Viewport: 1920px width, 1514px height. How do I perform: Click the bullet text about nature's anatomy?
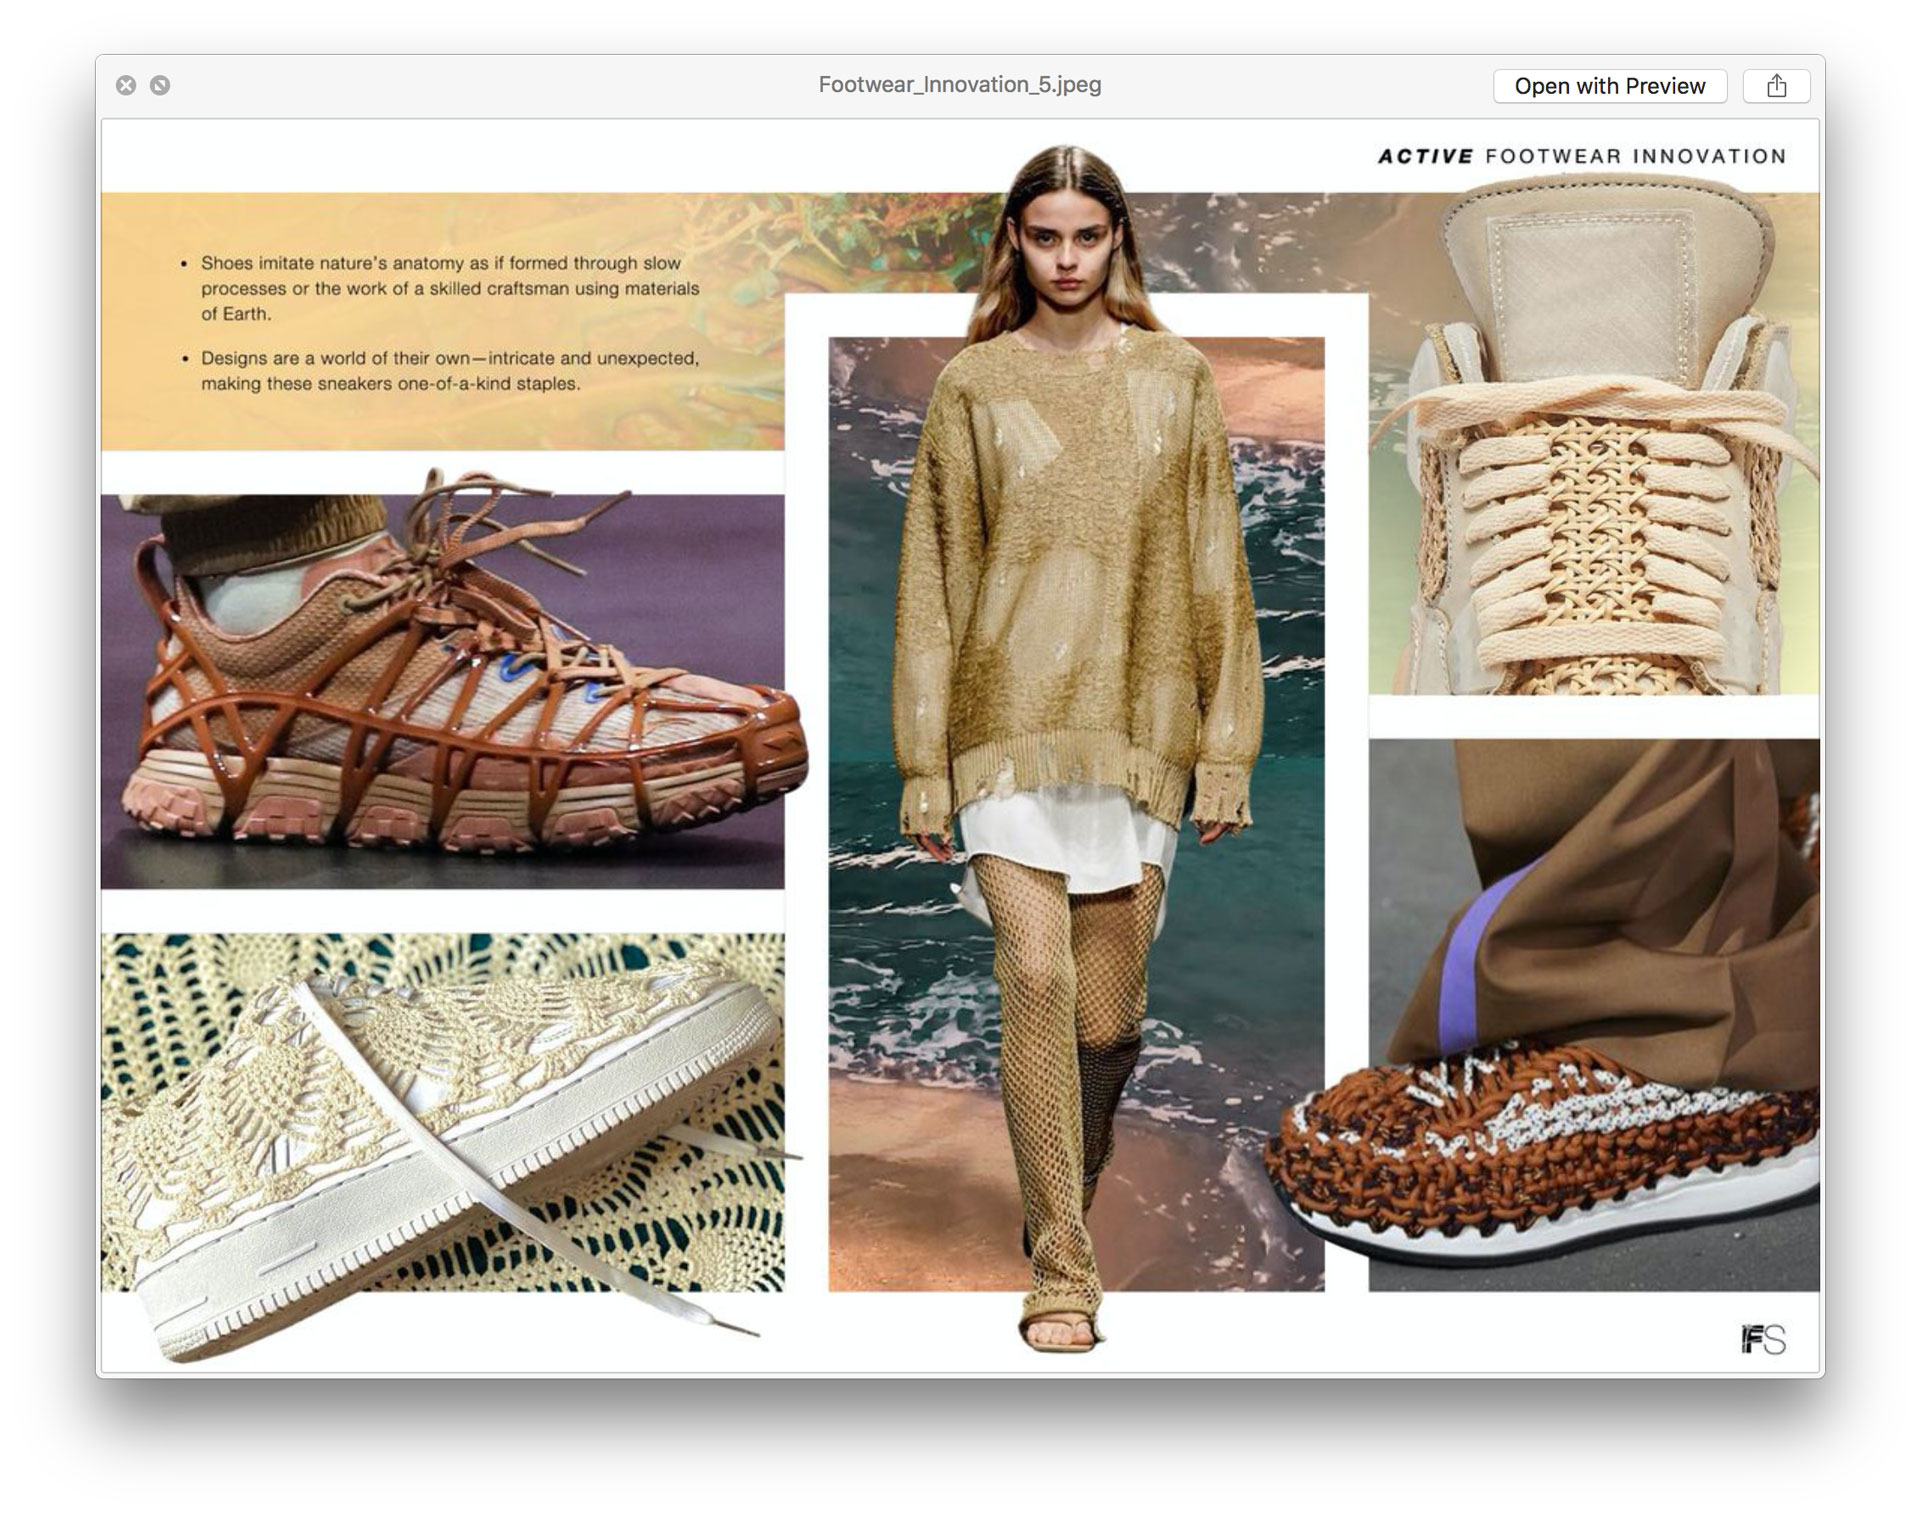449,288
